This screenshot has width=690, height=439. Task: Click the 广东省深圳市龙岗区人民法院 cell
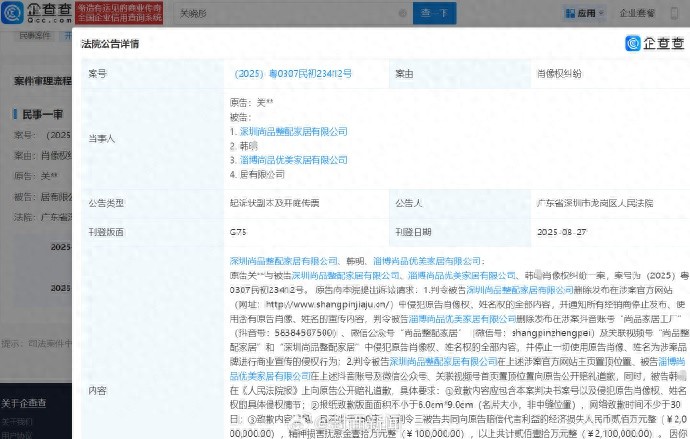click(x=595, y=203)
